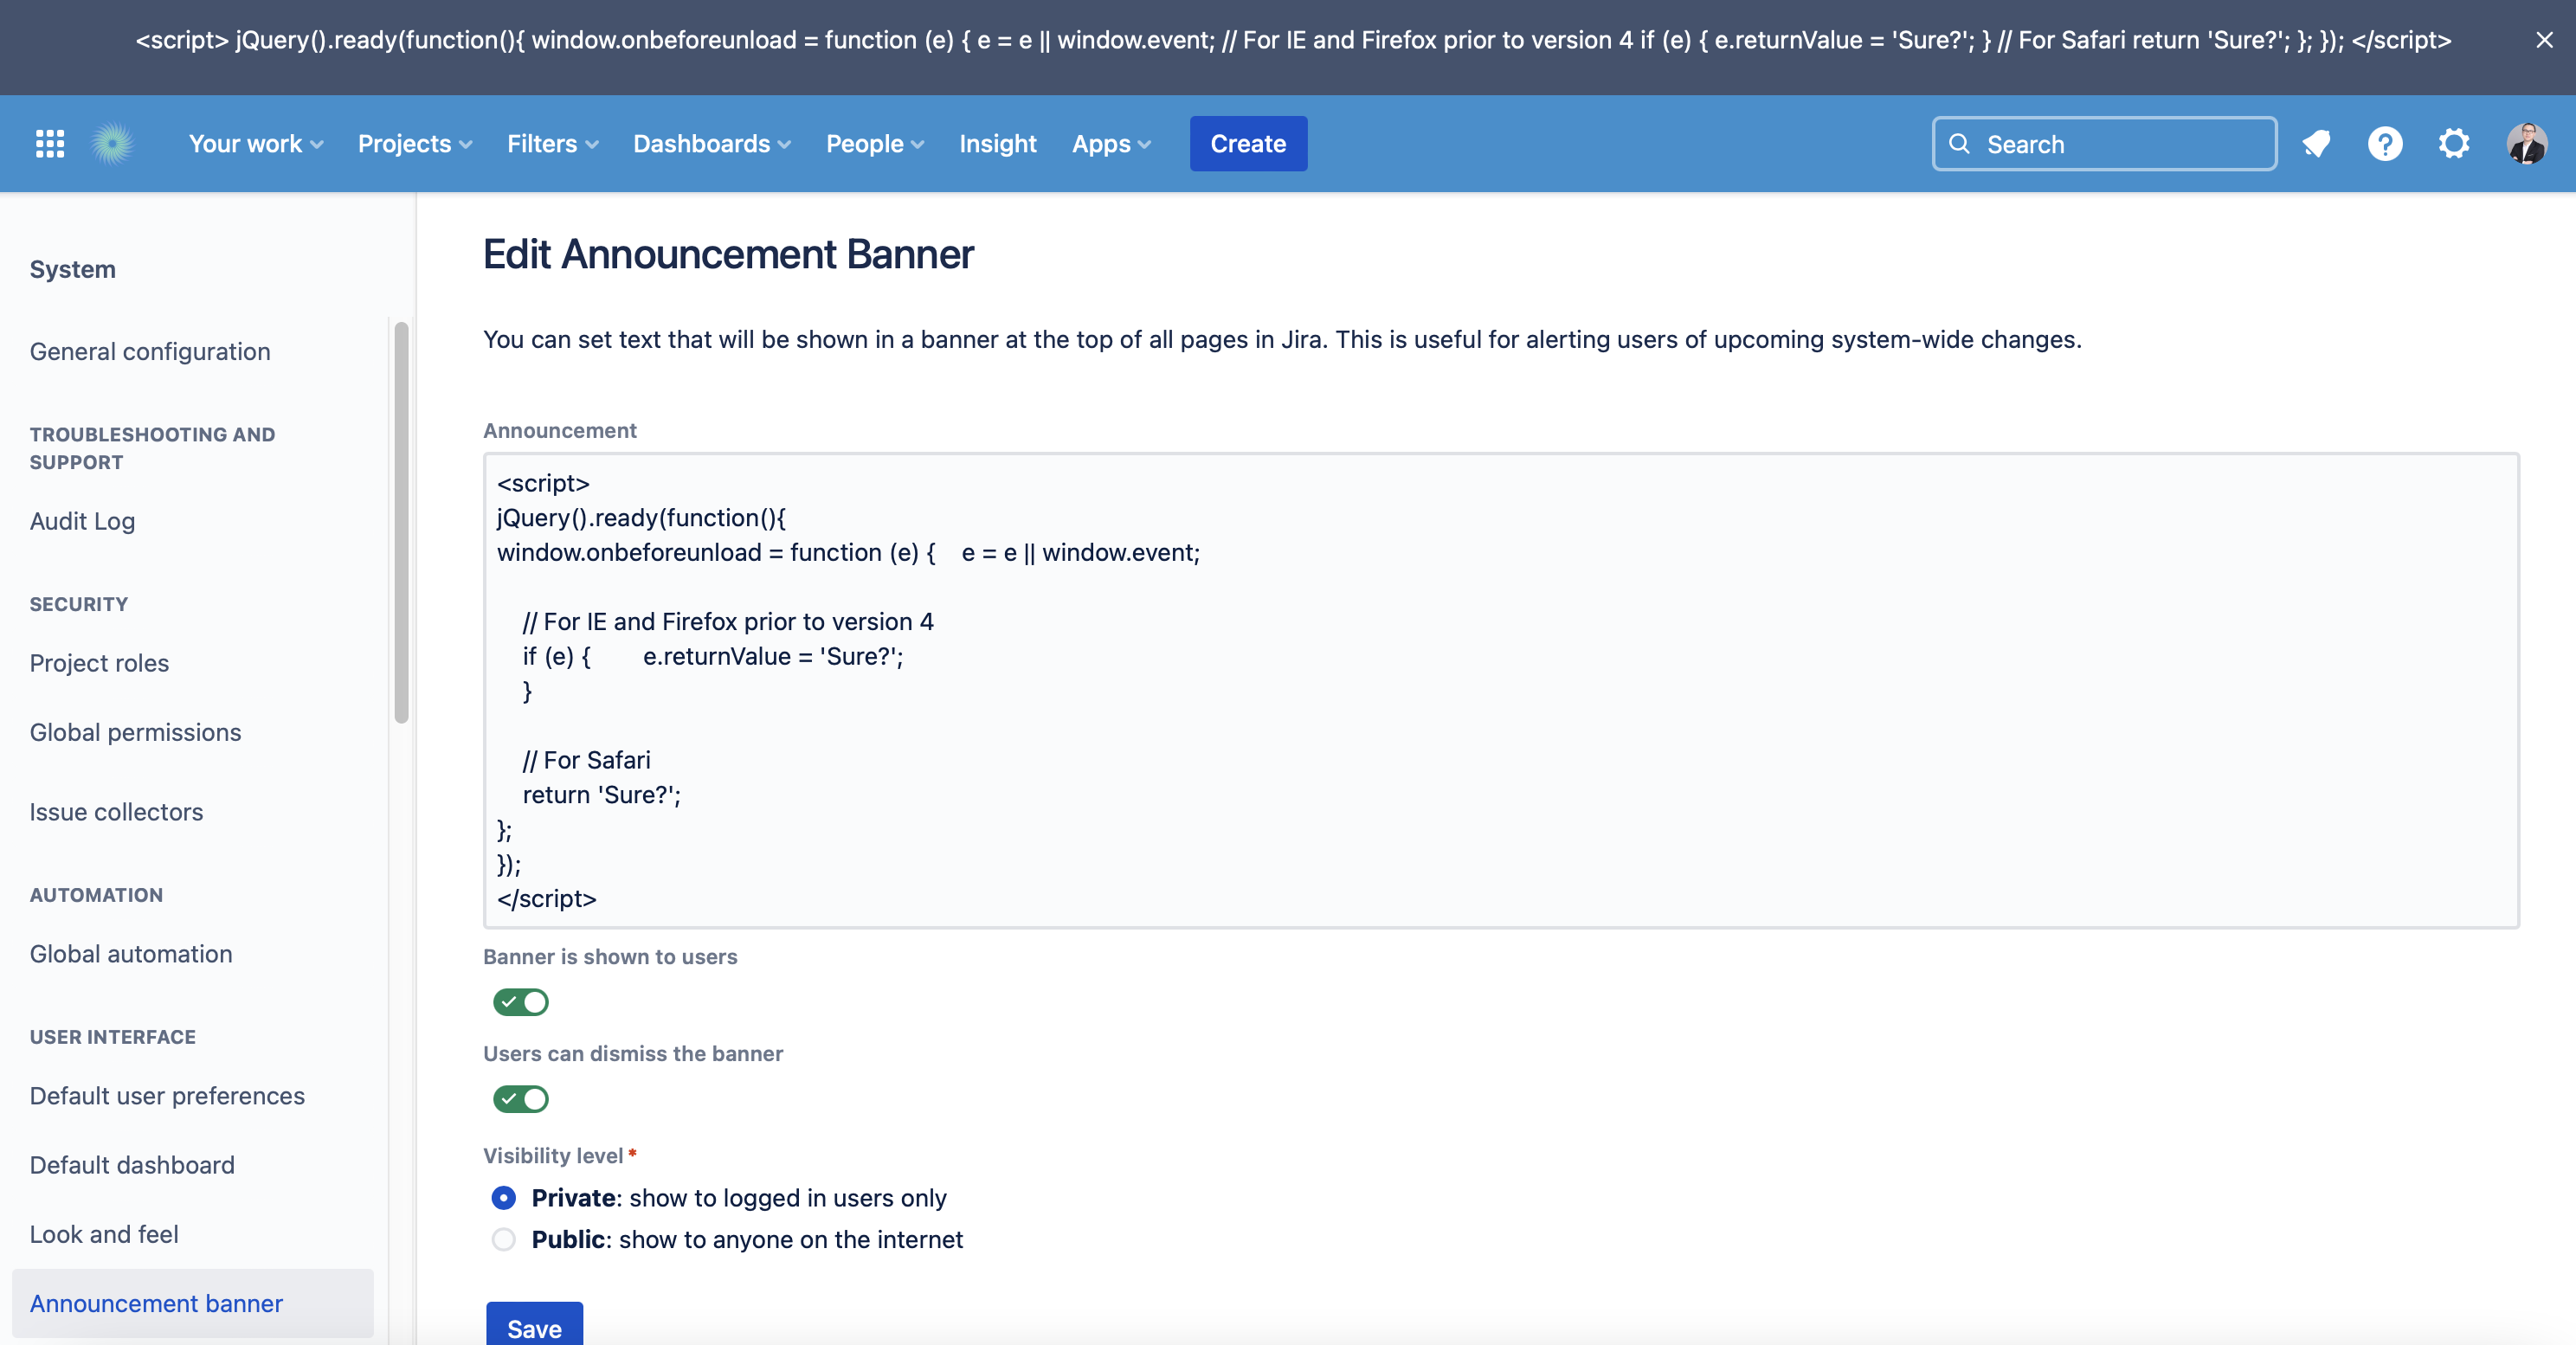Toggle Banner is shown to users
2576x1345 pixels.
(x=520, y=1002)
